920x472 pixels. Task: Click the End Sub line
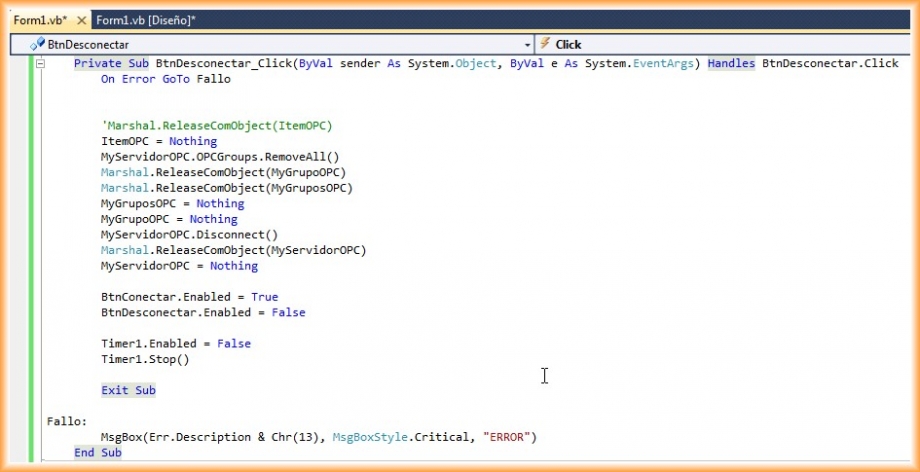(x=97, y=453)
